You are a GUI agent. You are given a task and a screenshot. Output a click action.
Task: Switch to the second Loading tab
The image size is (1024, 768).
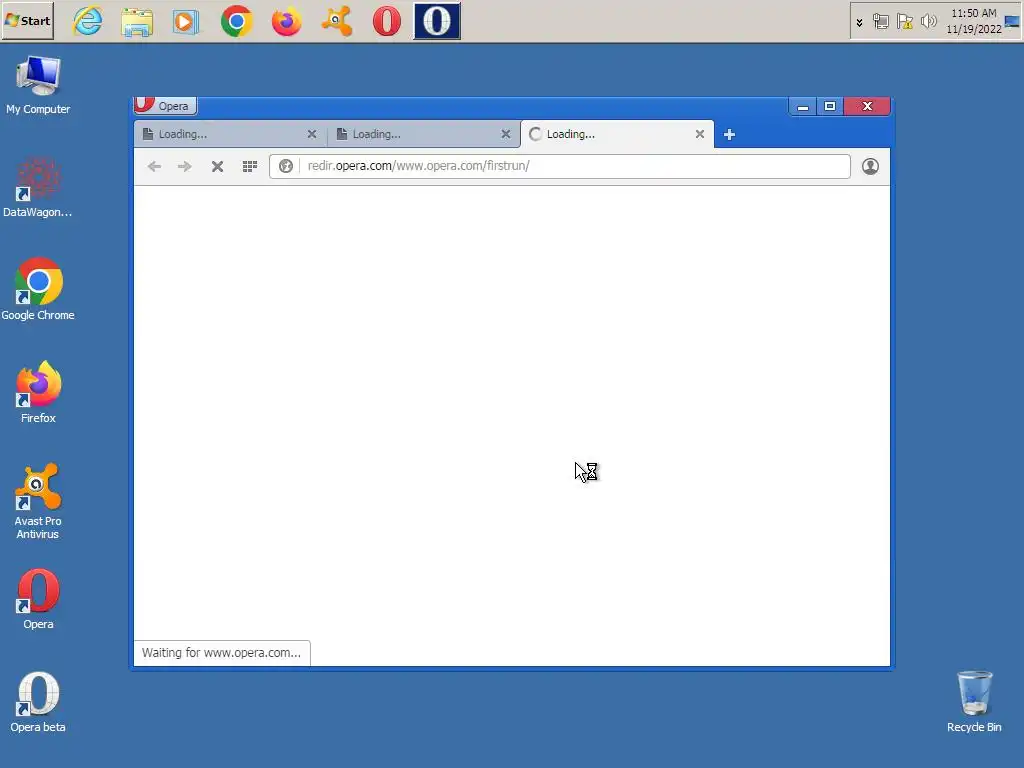[423, 134]
